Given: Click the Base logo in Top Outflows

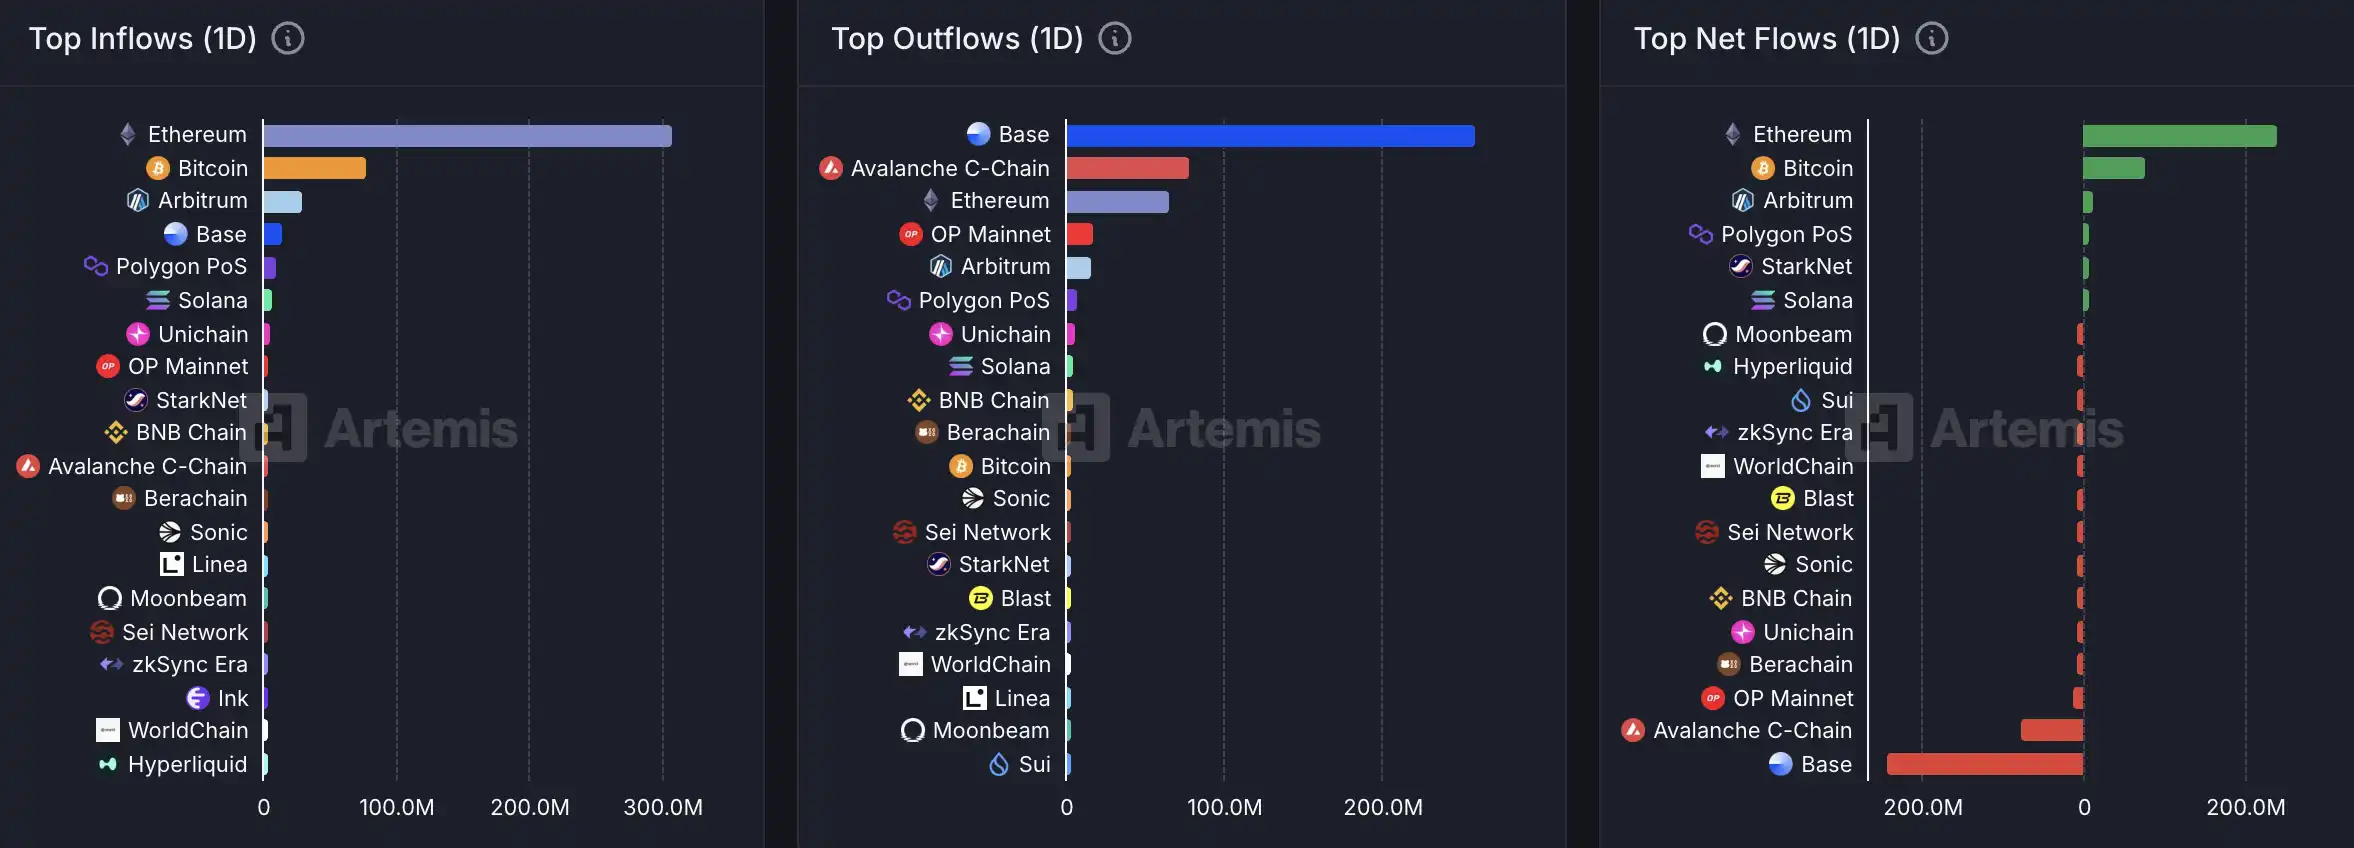Looking at the screenshot, I should coord(978,134).
